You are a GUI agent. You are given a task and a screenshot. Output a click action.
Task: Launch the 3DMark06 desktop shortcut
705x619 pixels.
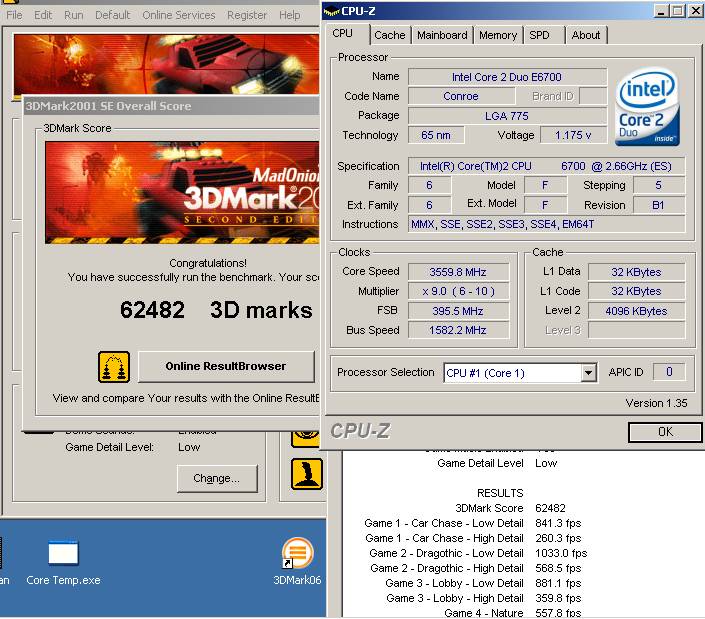[x=297, y=562]
